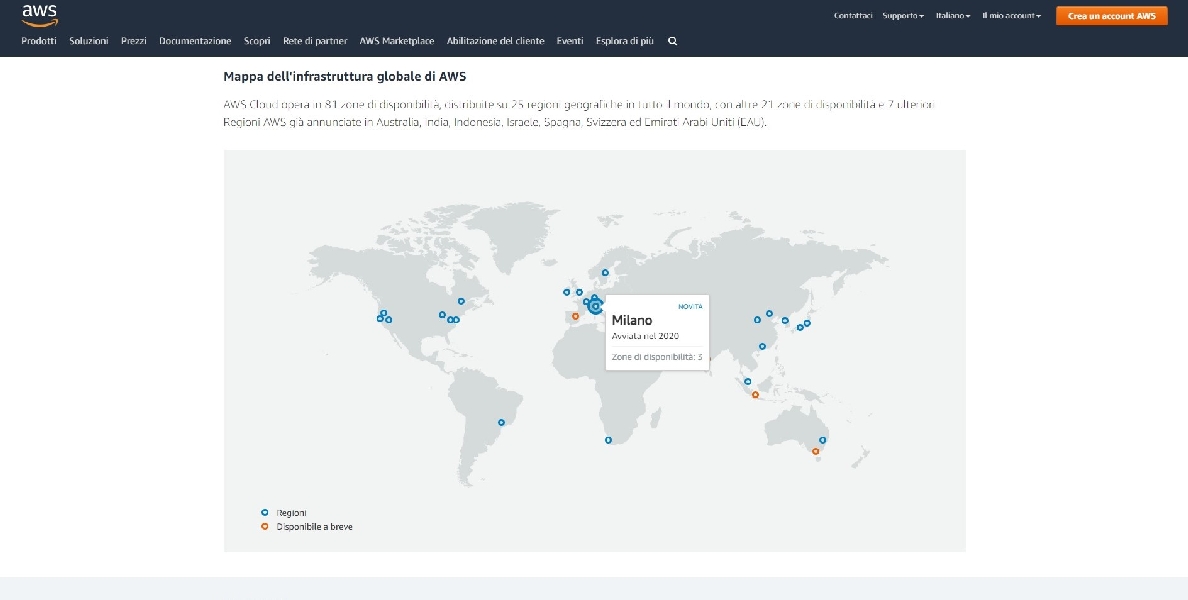The image size is (1188, 600).
Task: Select the Hong Kong region marker
Action: tap(762, 346)
